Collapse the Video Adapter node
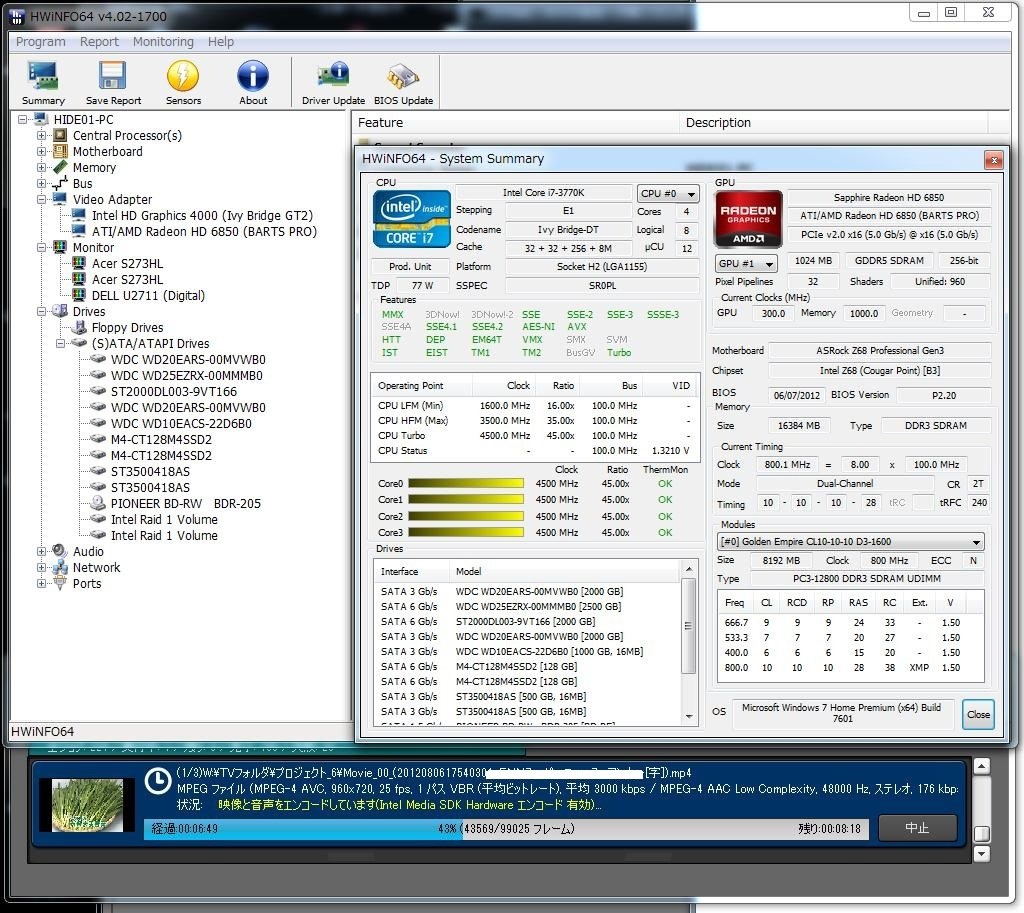The image size is (1024, 913). click(x=41, y=199)
